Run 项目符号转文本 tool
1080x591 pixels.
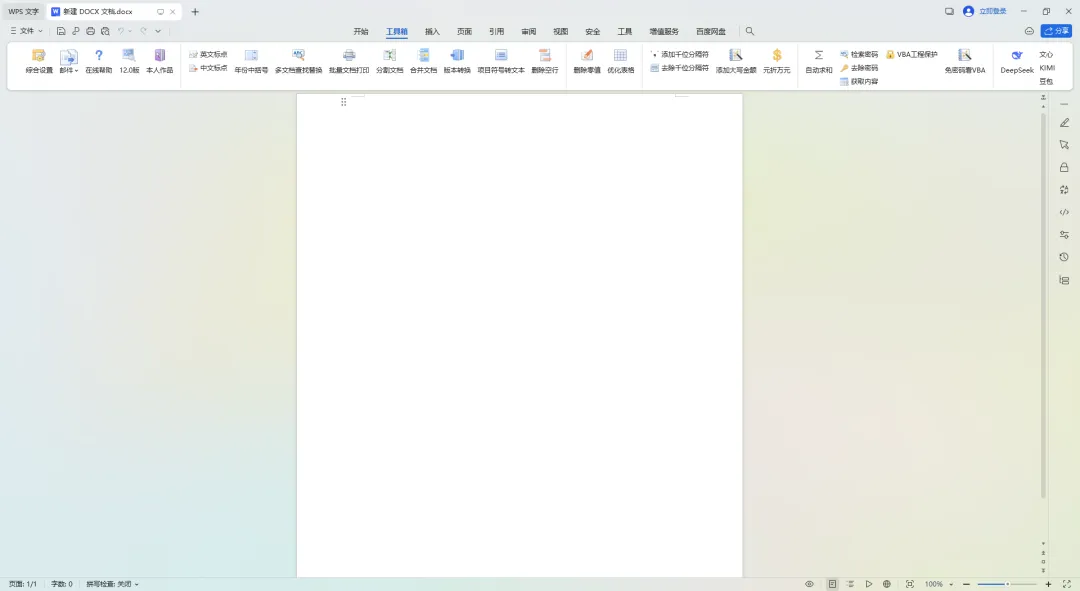click(501, 61)
